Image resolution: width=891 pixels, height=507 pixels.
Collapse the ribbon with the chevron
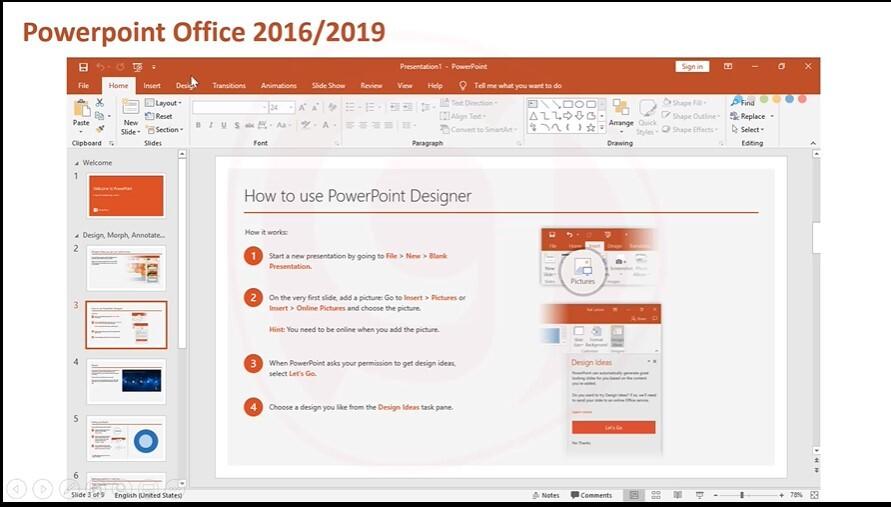pos(813,143)
